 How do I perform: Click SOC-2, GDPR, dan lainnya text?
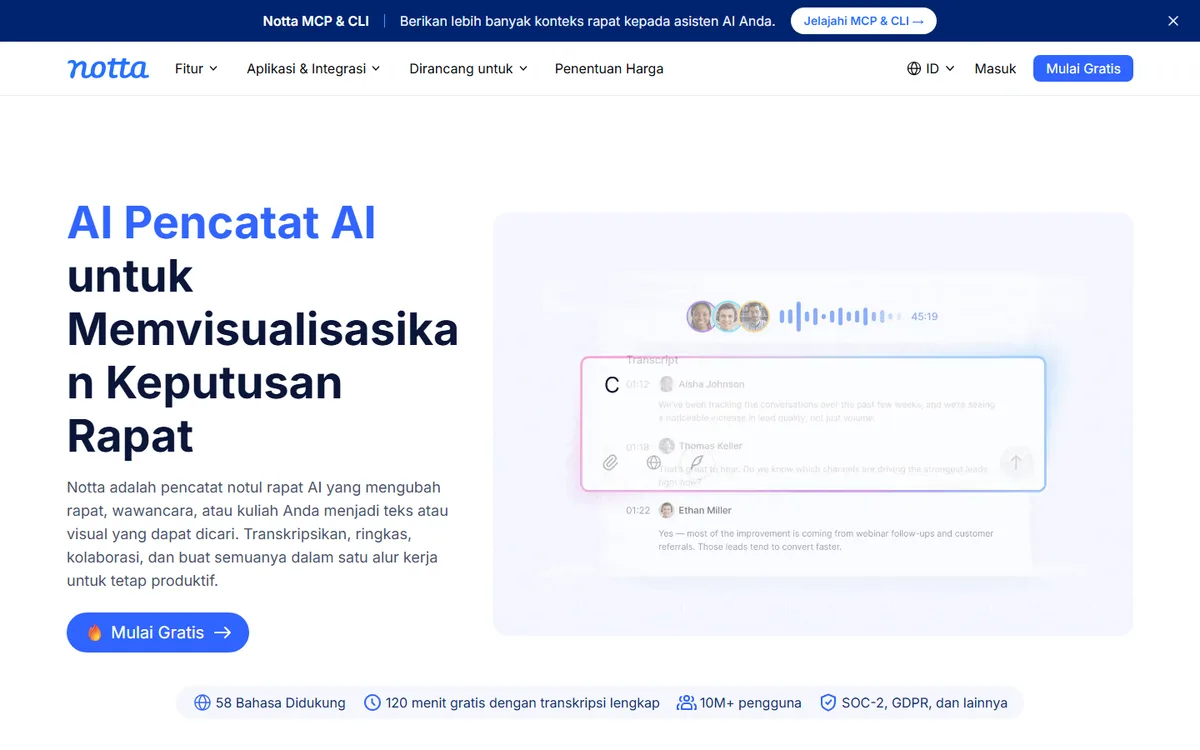click(925, 703)
